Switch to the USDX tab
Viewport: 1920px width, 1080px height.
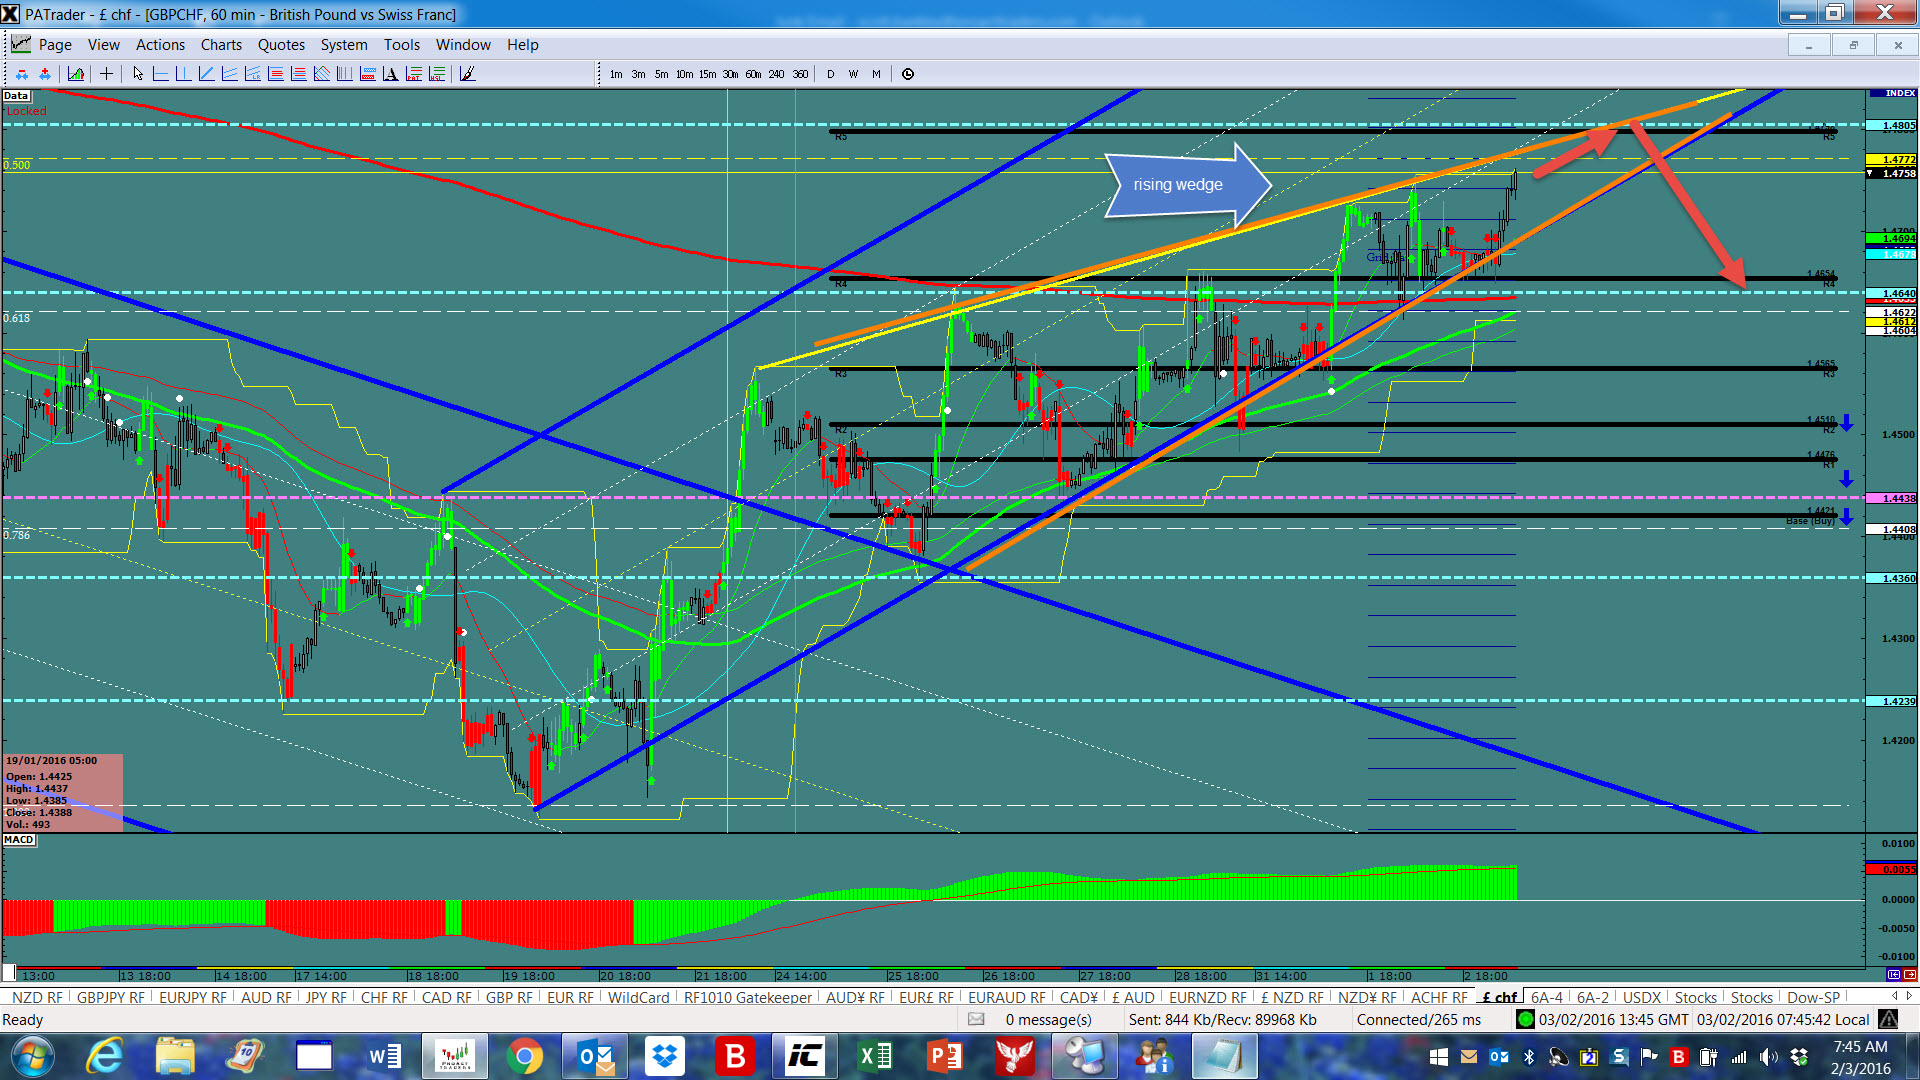(x=1641, y=997)
